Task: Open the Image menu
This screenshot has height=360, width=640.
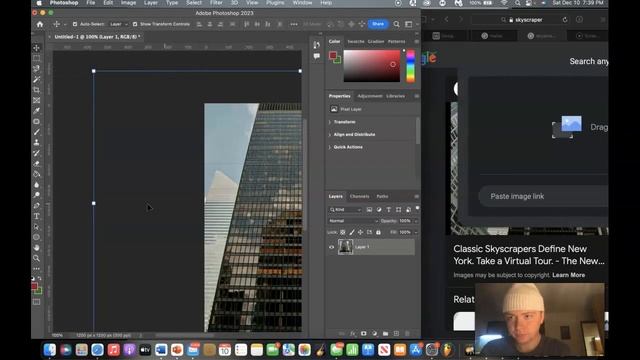Action: pyautogui.click(x=128, y=3)
